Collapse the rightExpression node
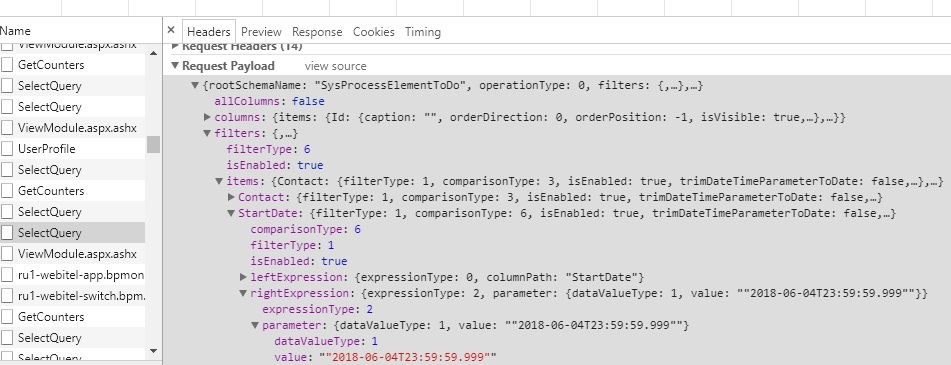The width and height of the screenshot is (951, 365). coord(243,293)
